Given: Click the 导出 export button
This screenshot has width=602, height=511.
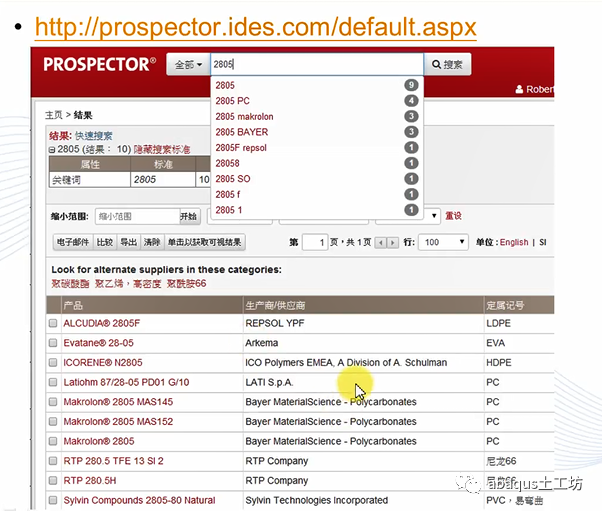Looking at the screenshot, I should pyautogui.click(x=129, y=242).
